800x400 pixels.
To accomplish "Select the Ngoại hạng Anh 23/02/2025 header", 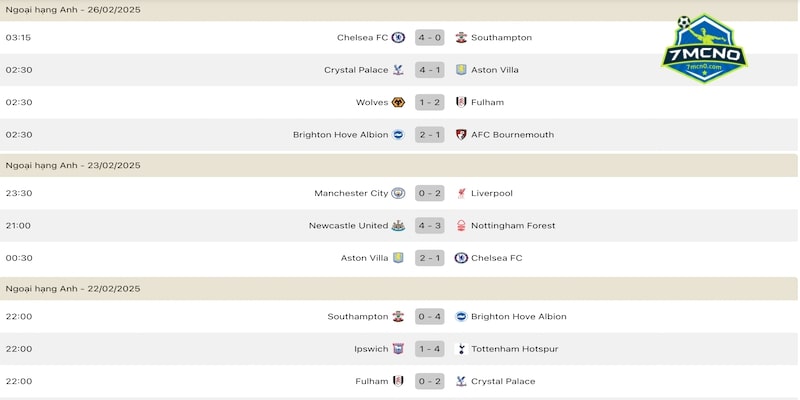I will tap(72, 165).
